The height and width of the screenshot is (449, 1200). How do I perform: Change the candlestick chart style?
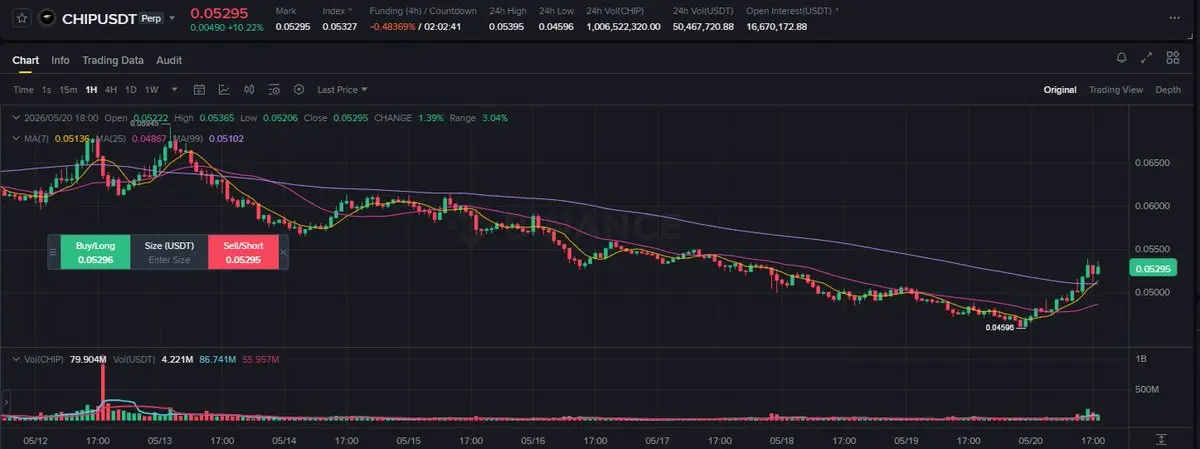pos(249,89)
